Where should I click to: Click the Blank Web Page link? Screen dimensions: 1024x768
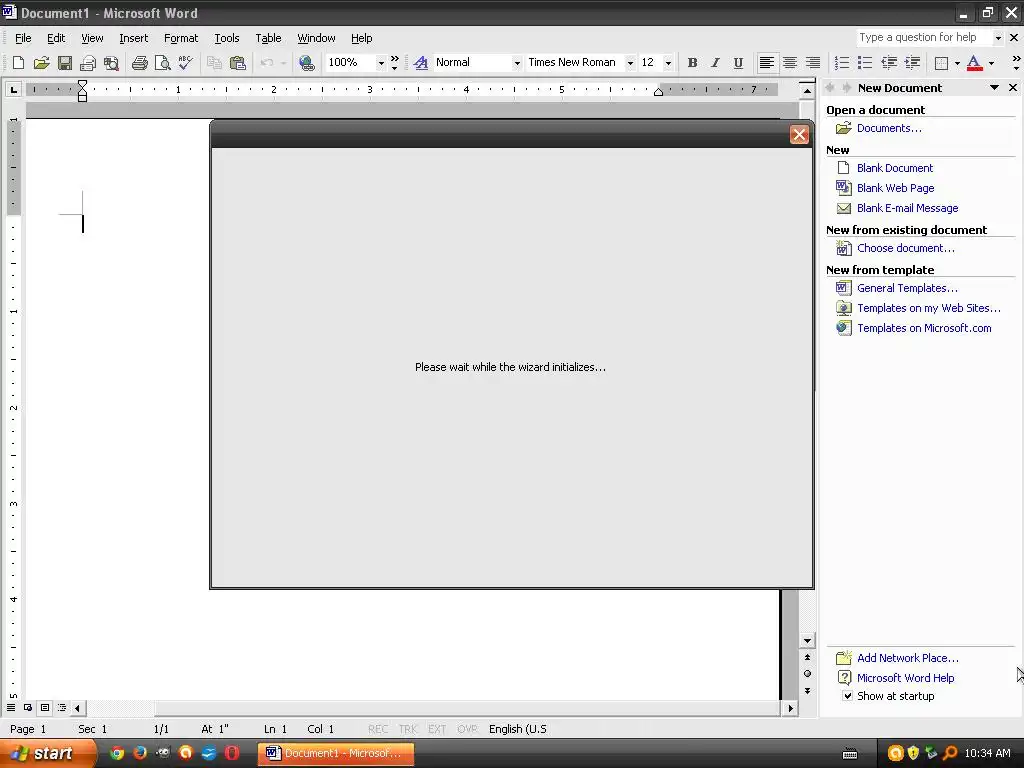point(895,188)
